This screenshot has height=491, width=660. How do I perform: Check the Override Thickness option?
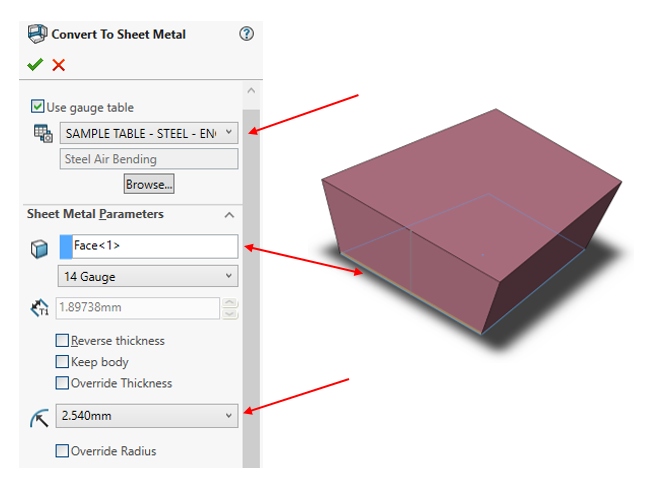[x=63, y=383]
